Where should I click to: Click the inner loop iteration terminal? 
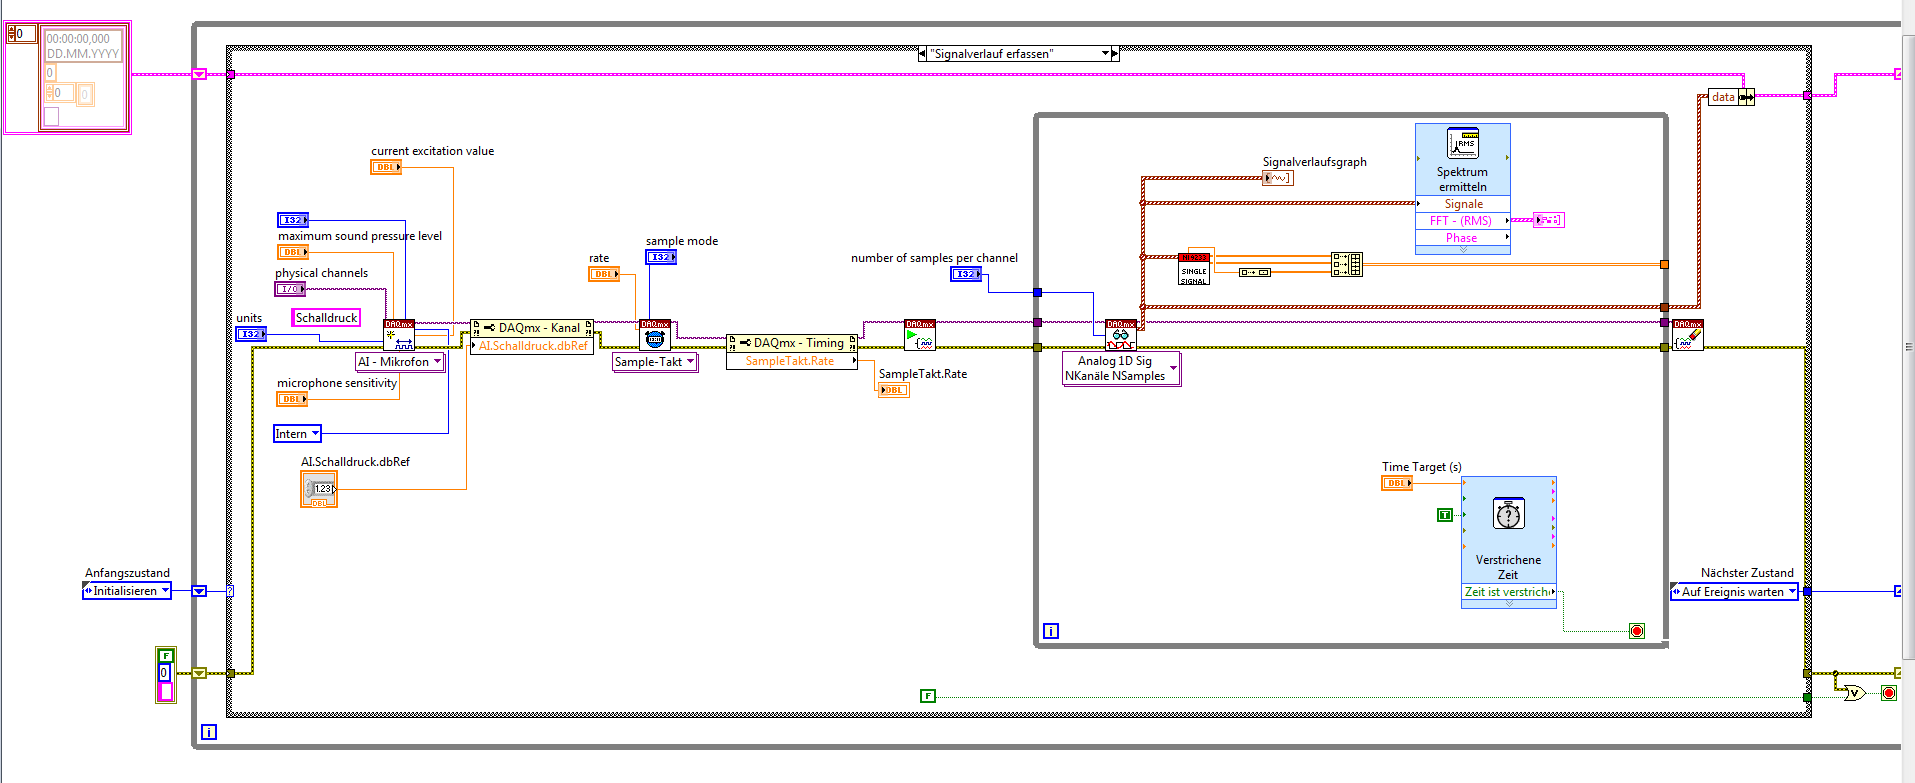coord(1051,631)
